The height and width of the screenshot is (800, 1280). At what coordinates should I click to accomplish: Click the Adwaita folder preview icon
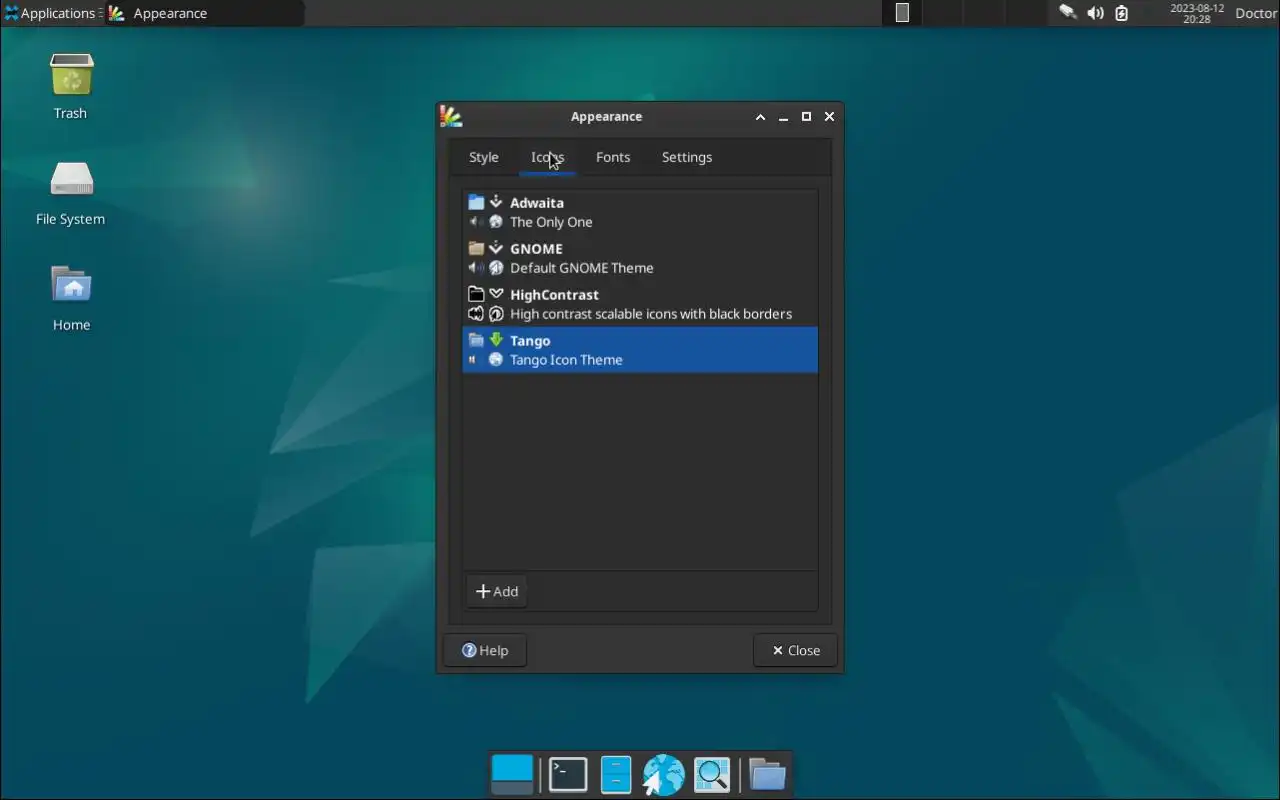[476, 202]
